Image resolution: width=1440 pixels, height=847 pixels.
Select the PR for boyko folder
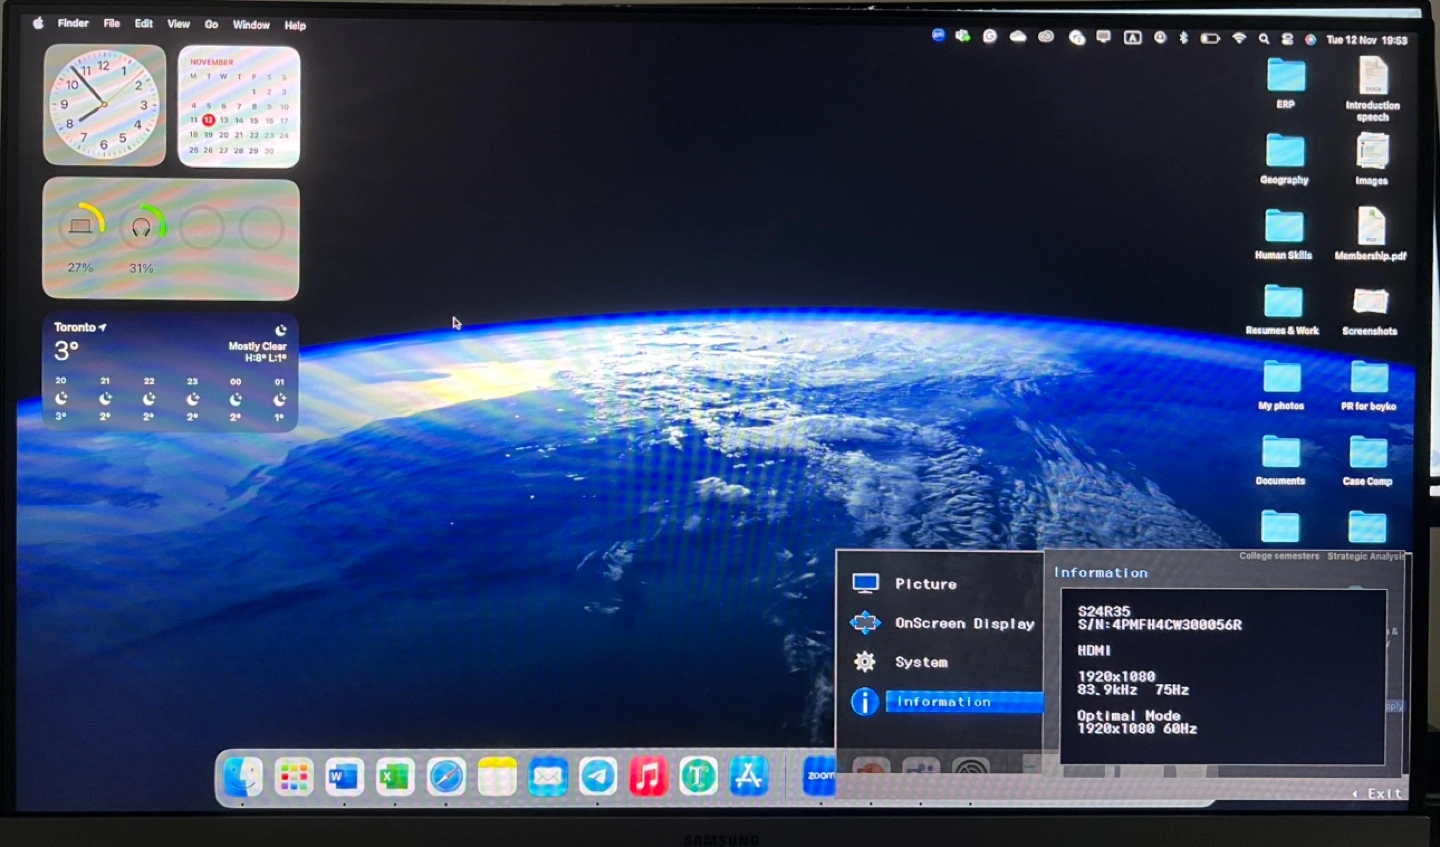click(x=1369, y=386)
